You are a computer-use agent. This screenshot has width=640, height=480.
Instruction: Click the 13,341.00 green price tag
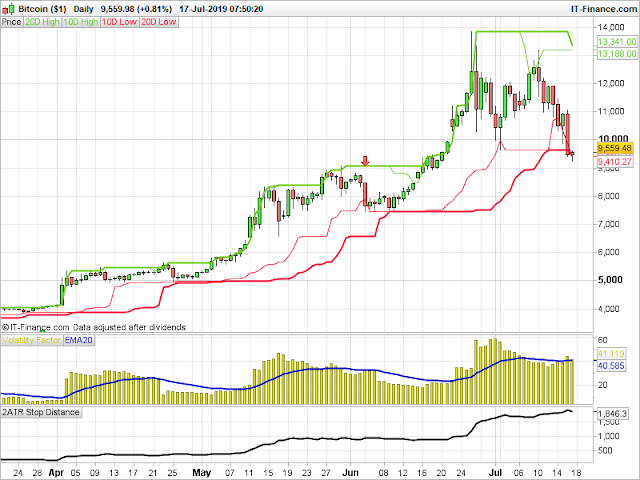point(617,42)
